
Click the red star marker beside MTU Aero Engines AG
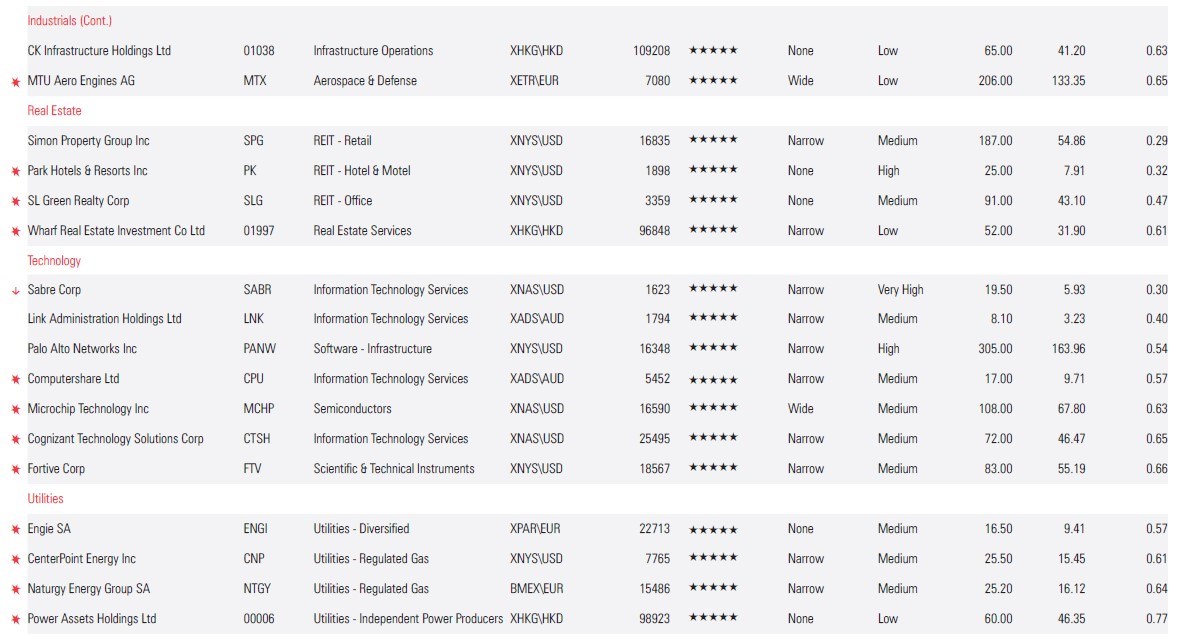[15, 81]
